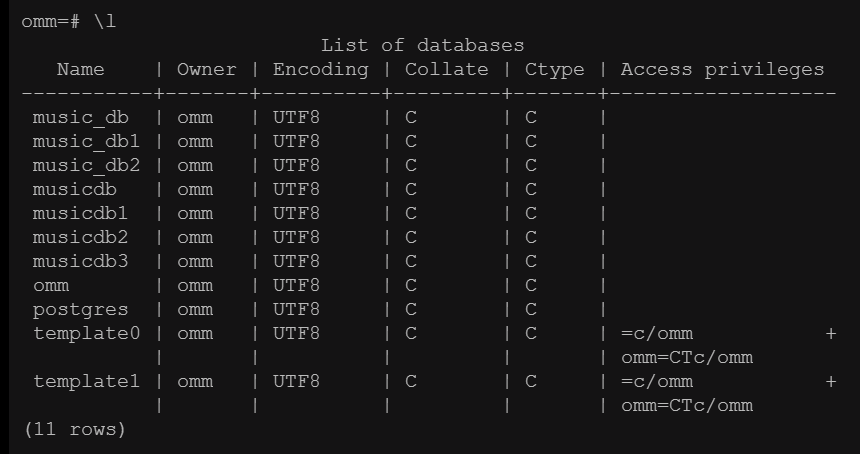Viewport: 860px width, 454px height.
Task: Select the music_db1 row name
Action: click(87, 142)
